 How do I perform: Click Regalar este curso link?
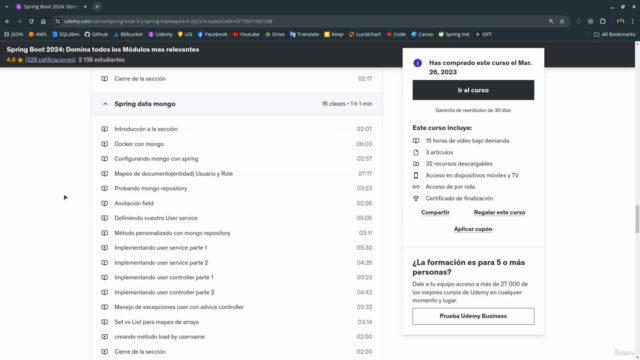tap(499, 212)
